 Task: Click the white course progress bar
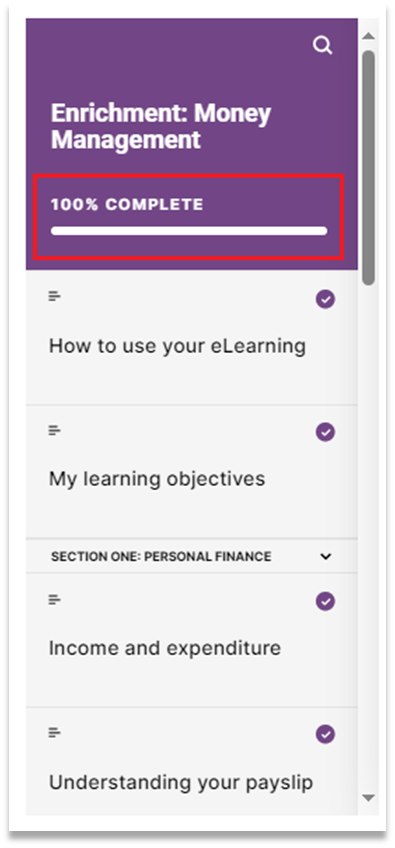coord(189,231)
